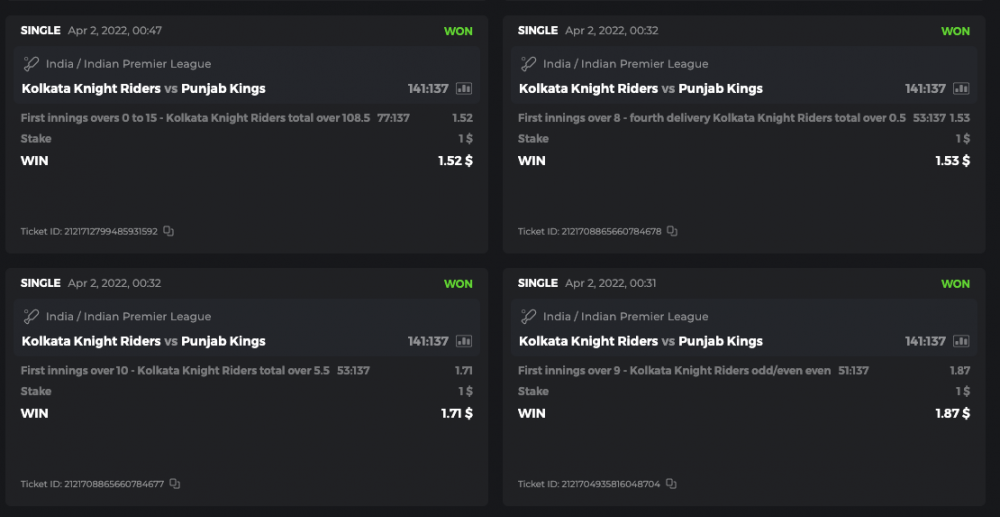Click cricket sport icon in the 00:31 bet card
1000x517 pixels.
coord(528,317)
